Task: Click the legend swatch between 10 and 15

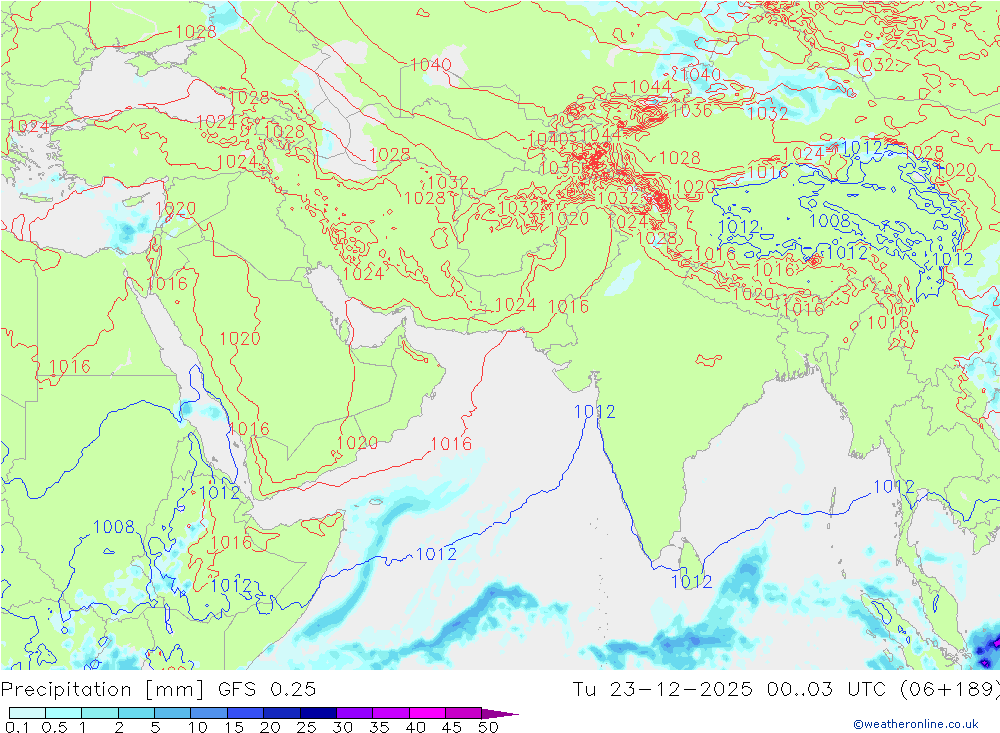Action: coord(209,713)
